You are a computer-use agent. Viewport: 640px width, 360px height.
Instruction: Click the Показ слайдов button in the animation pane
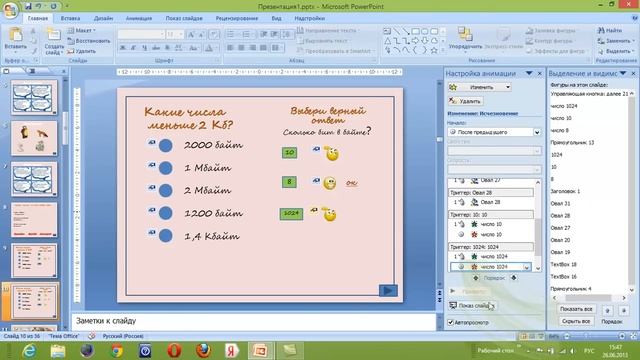point(472,305)
